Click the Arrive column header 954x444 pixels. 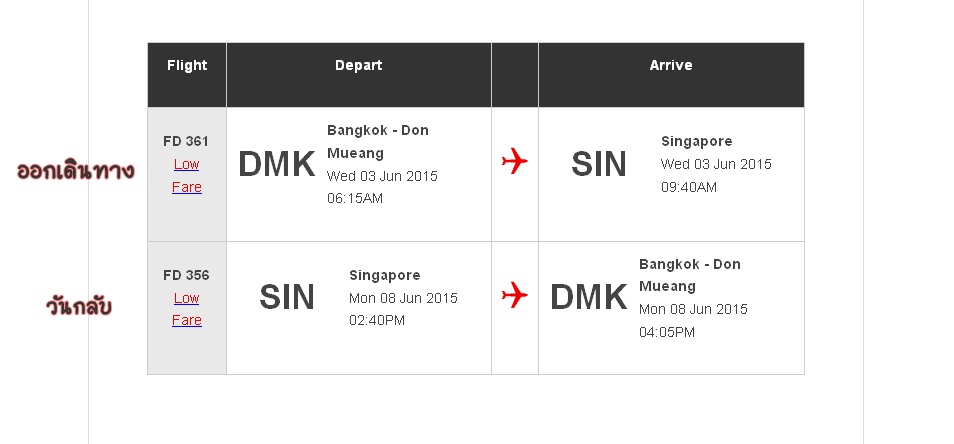pyautogui.click(x=670, y=65)
